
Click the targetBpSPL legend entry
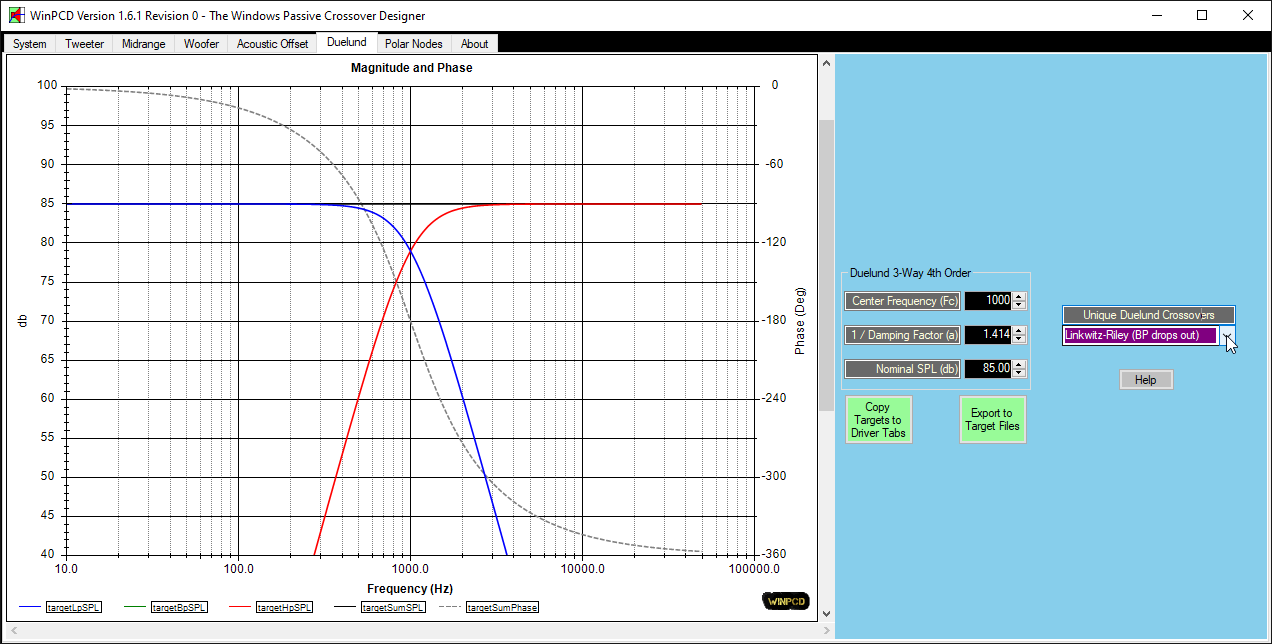(179, 607)
